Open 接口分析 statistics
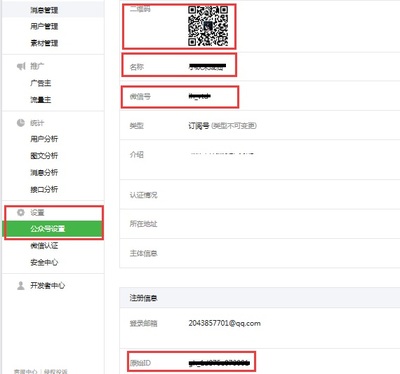 [44, 189]
